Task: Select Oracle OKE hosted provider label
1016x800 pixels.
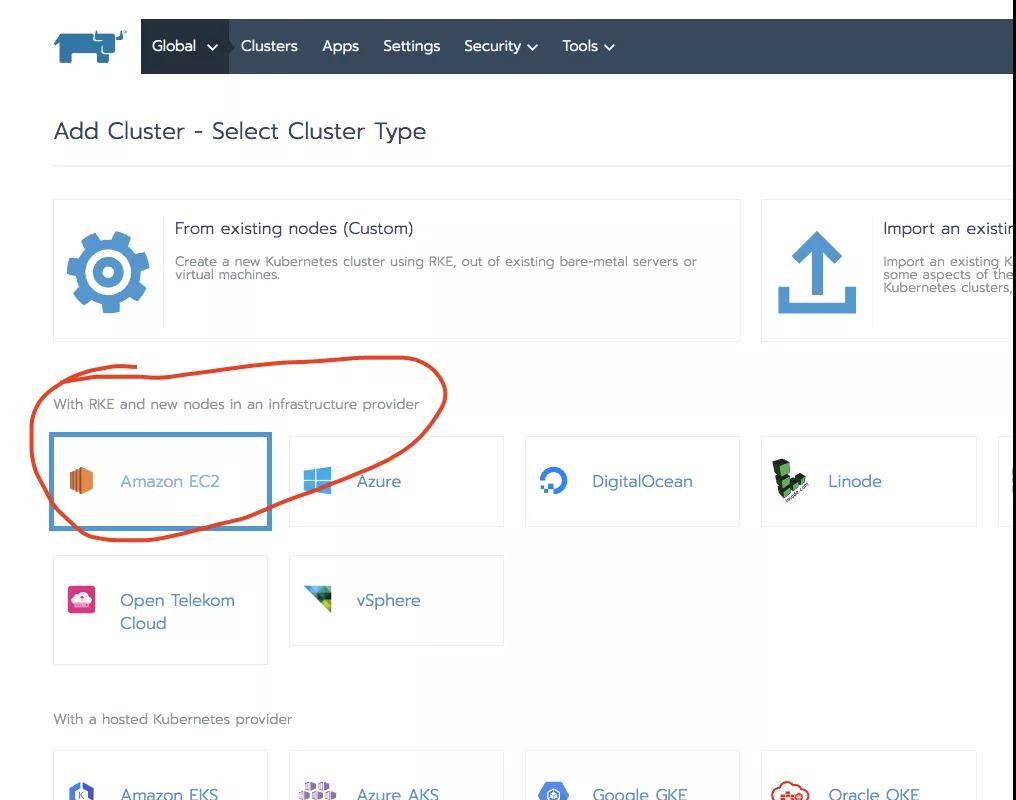Action: click(x=873, y=793)
